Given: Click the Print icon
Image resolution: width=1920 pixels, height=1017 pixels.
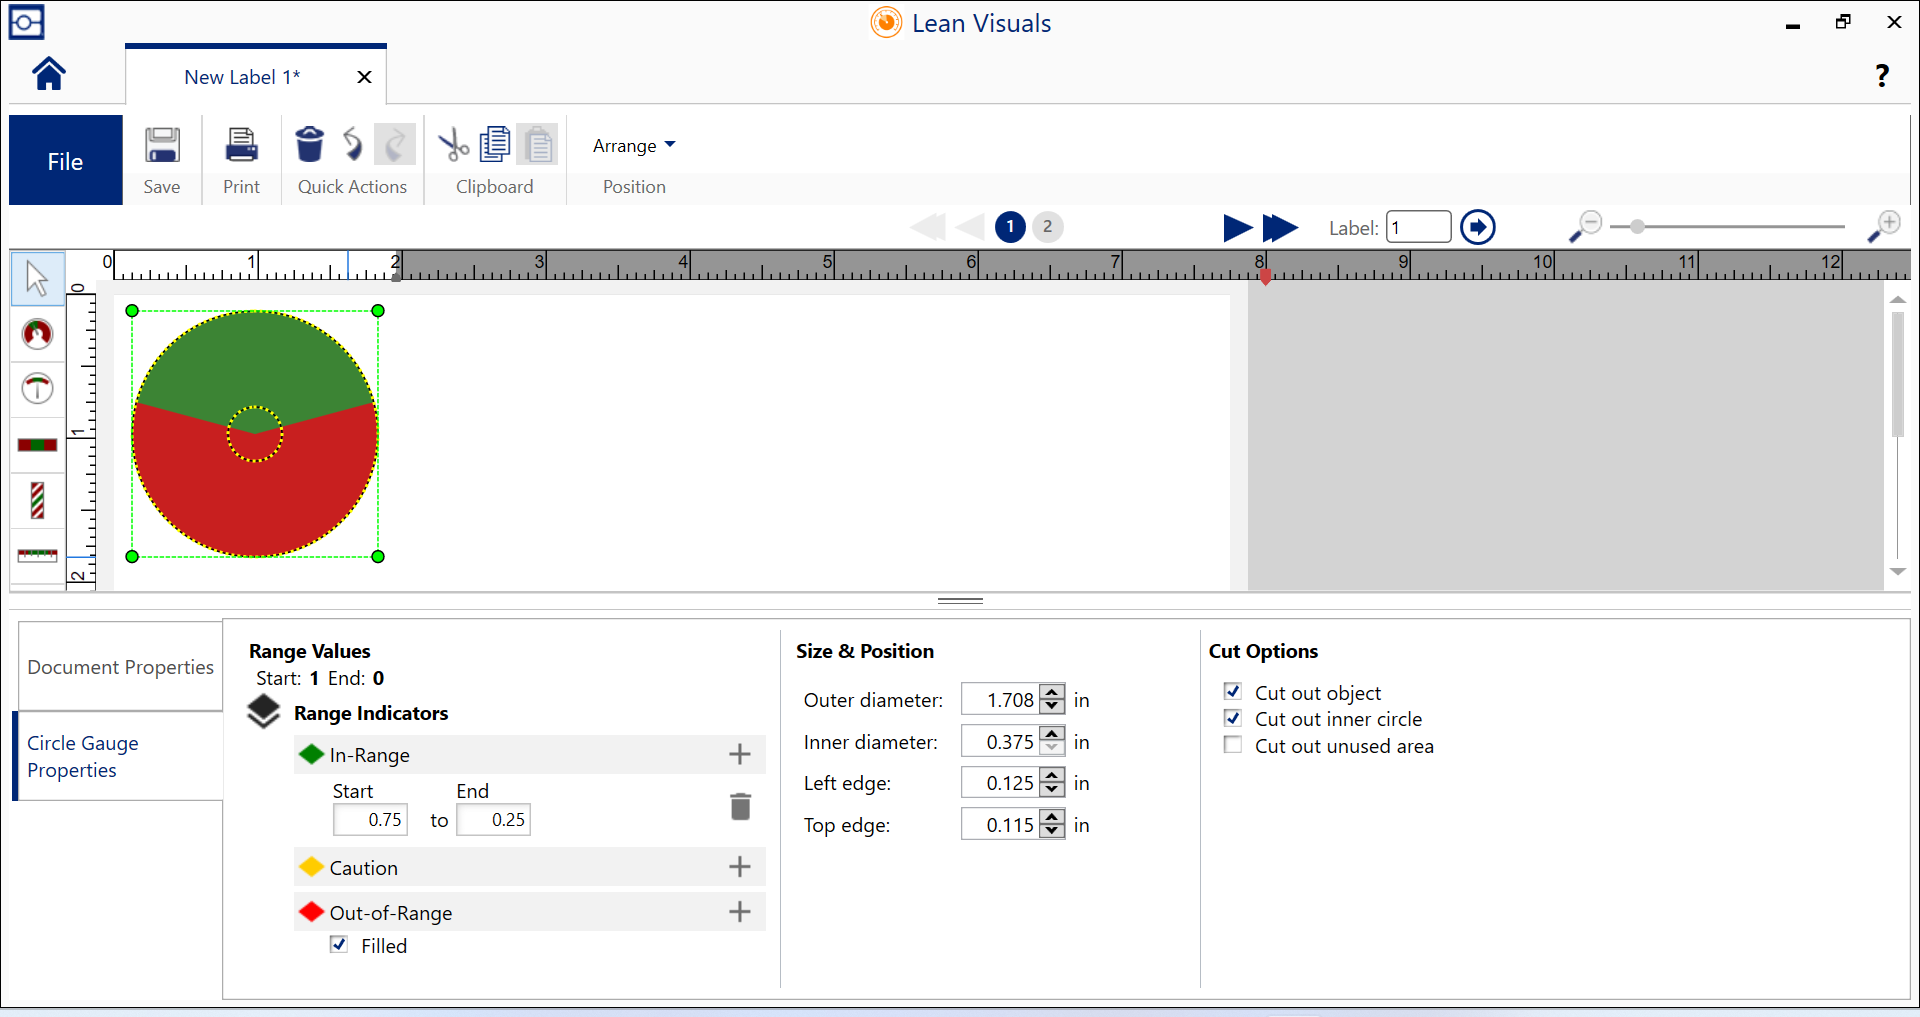Looking at the screenshot, I should tap(241, 146).
